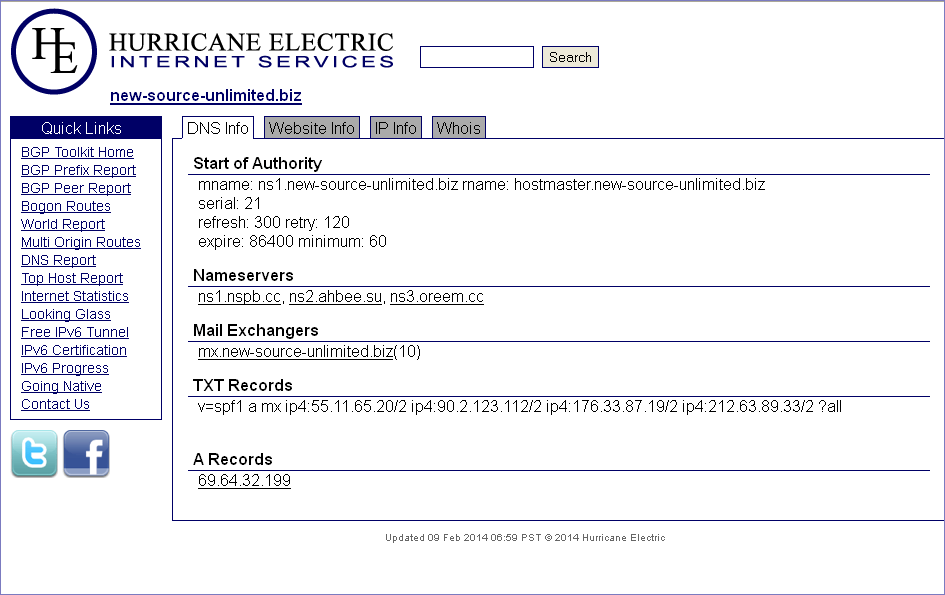Go to Bogon Routes
This screenshot has width=945, height=595.
[66, 206]
